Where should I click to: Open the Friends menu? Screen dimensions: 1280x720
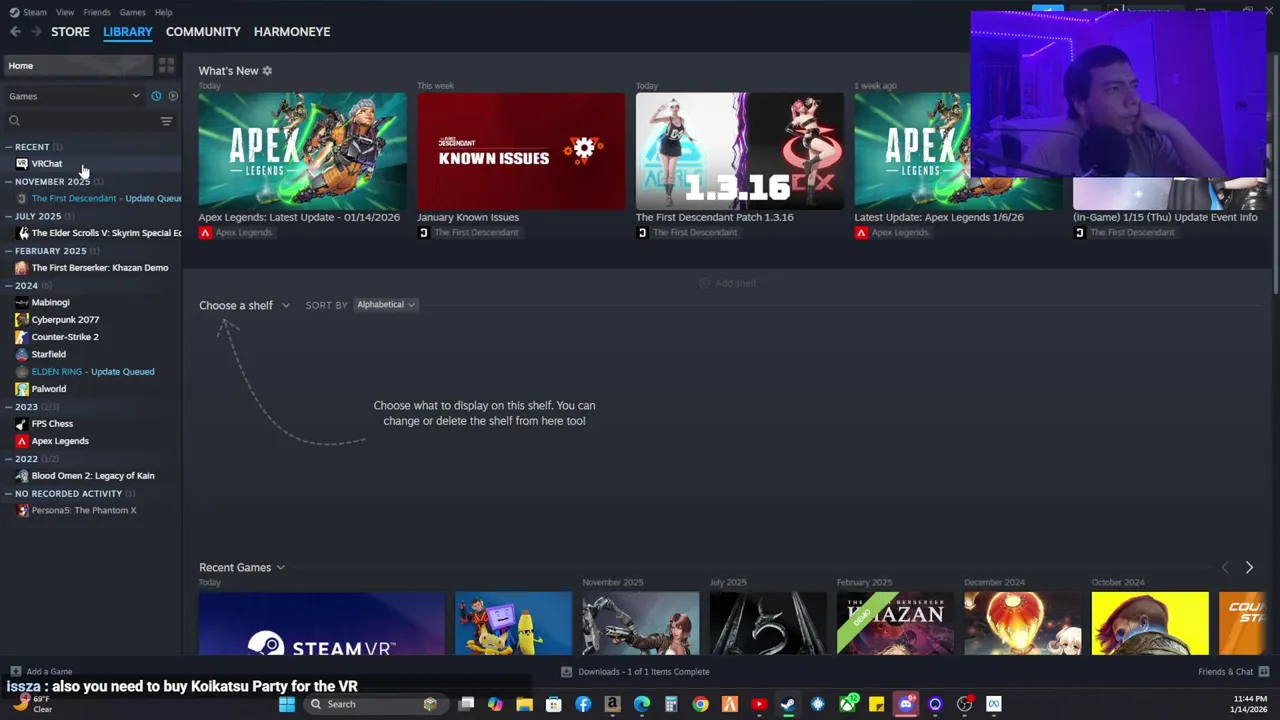97,12
